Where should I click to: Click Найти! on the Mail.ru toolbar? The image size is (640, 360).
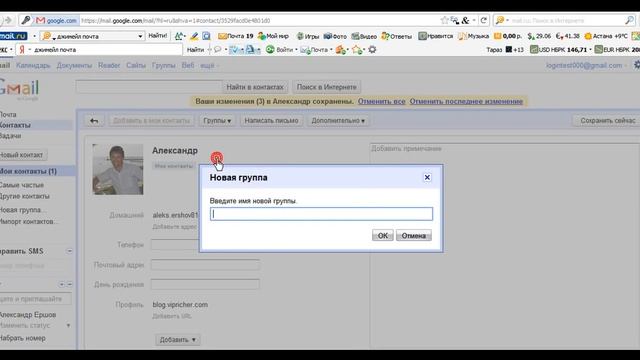pyautogui.click(x=158, y=36)
